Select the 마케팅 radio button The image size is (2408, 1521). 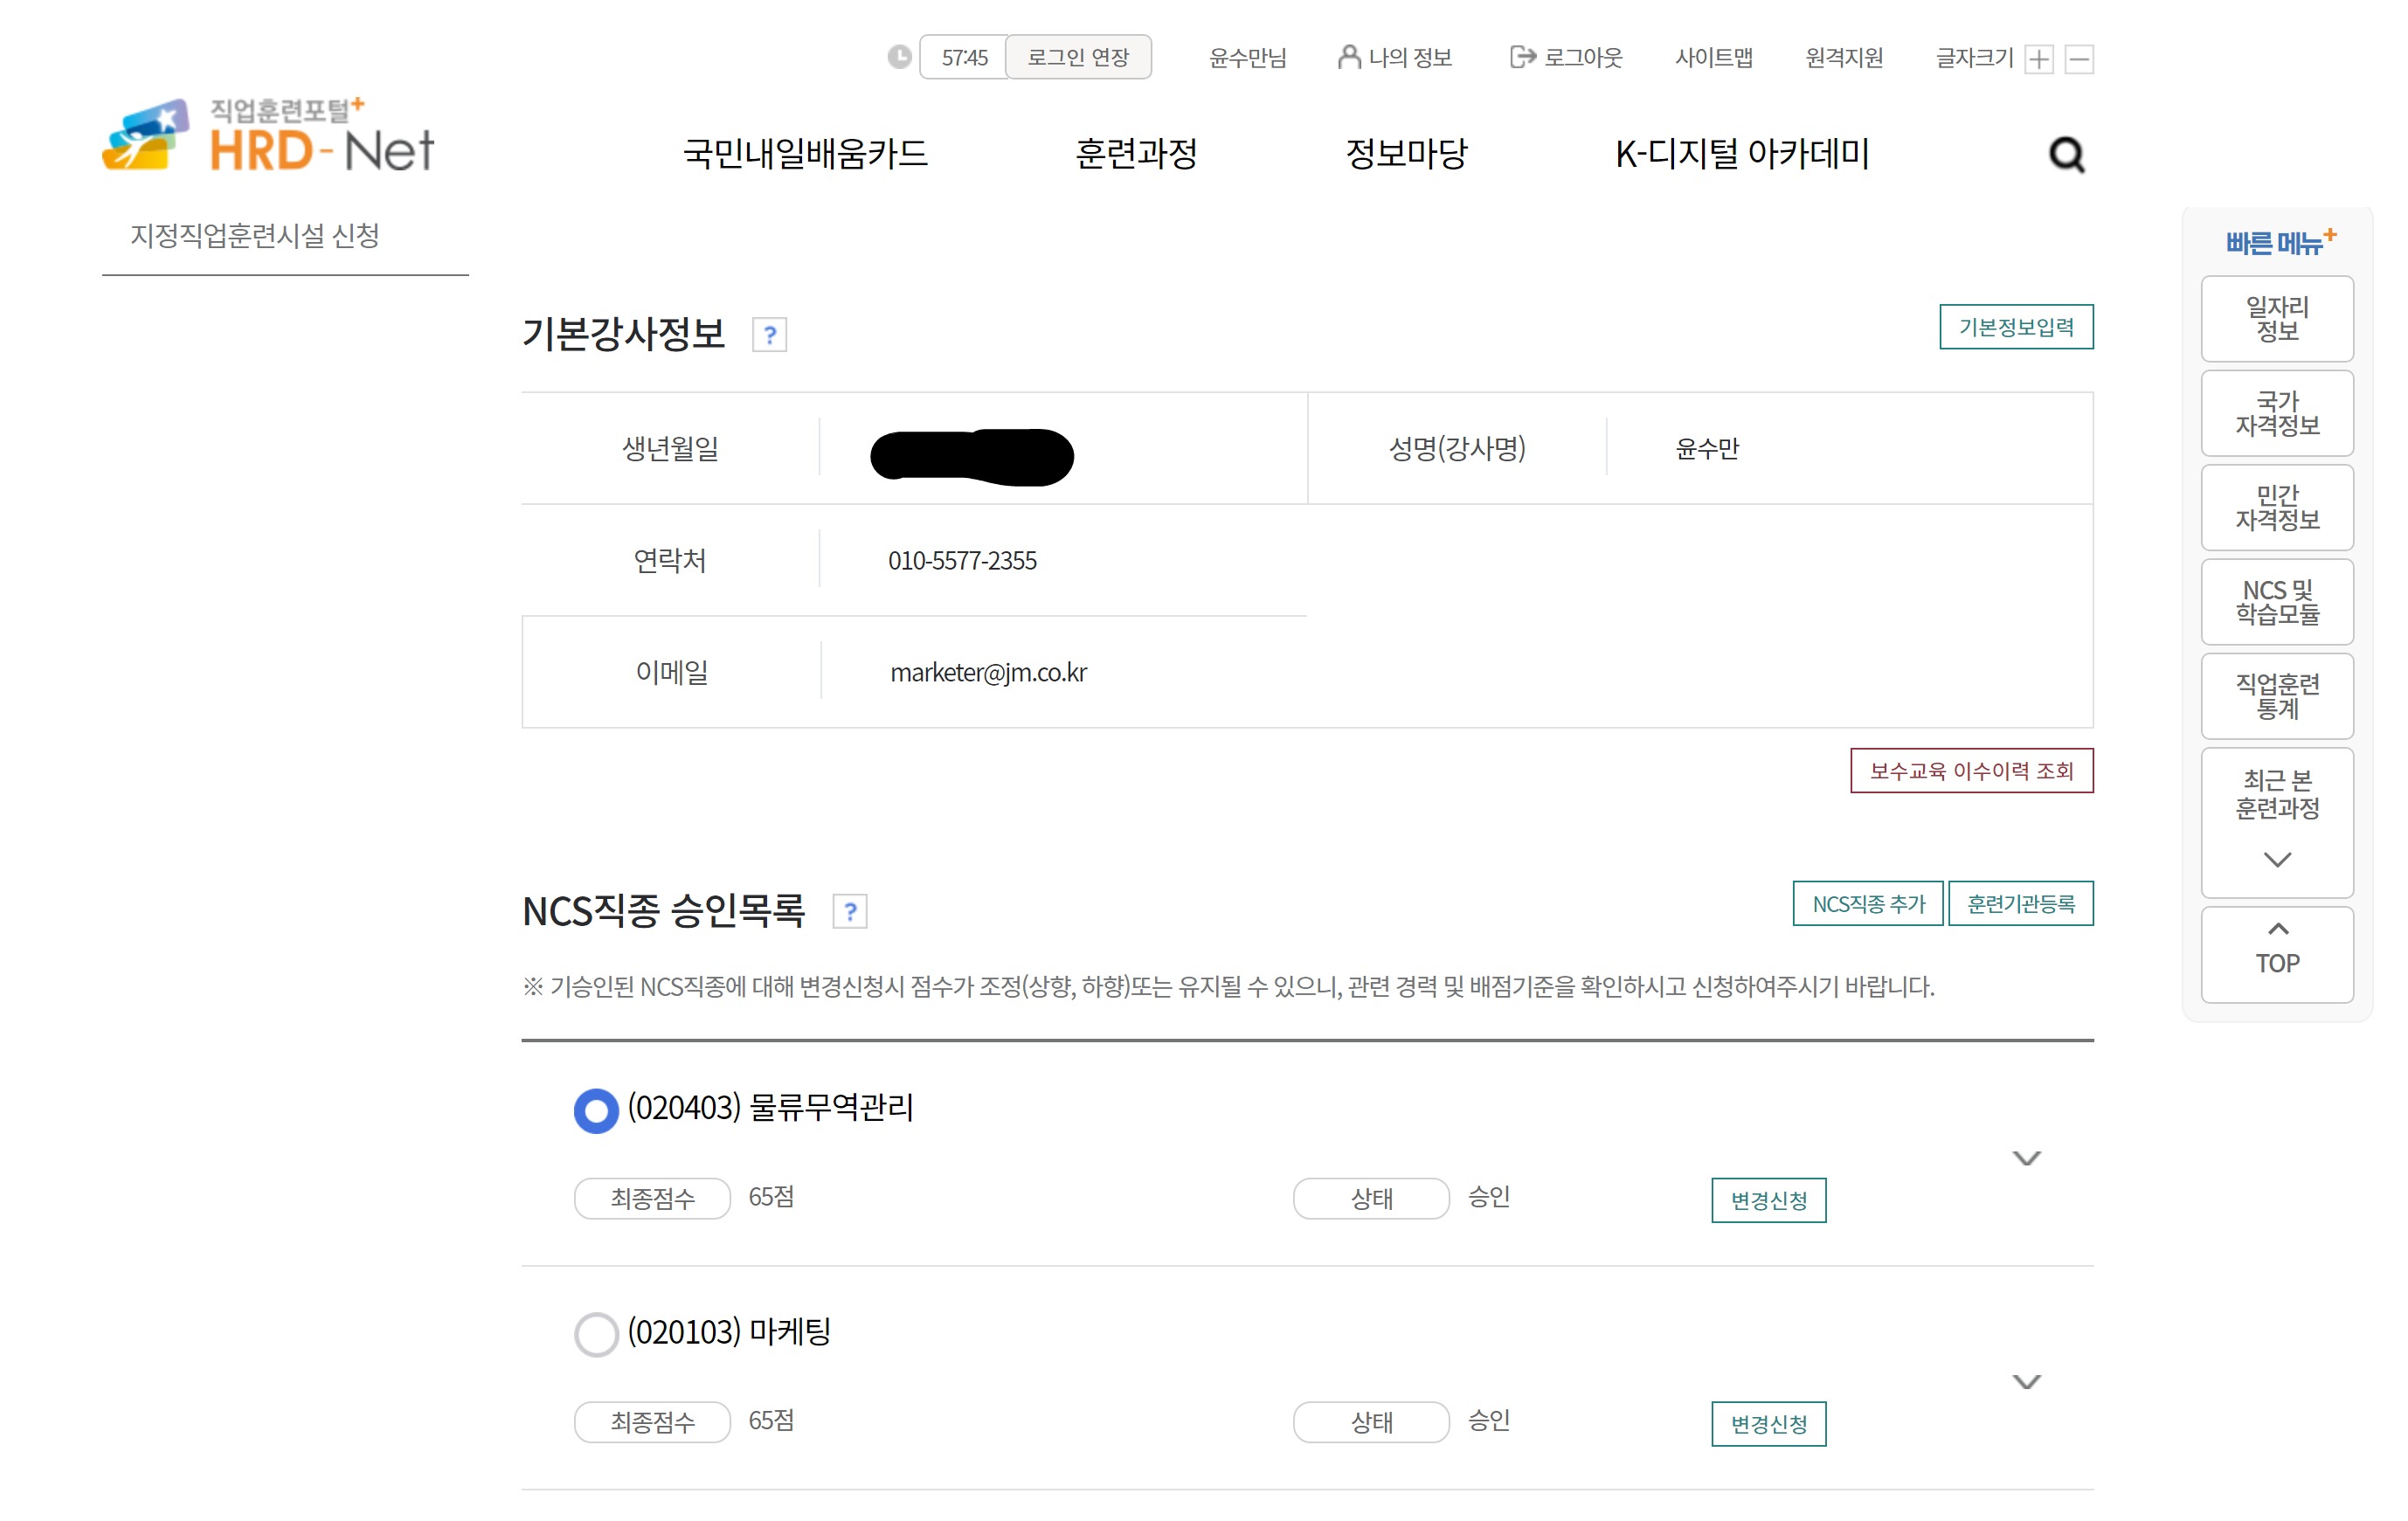pyautogui.click(x=596, y=1334)
